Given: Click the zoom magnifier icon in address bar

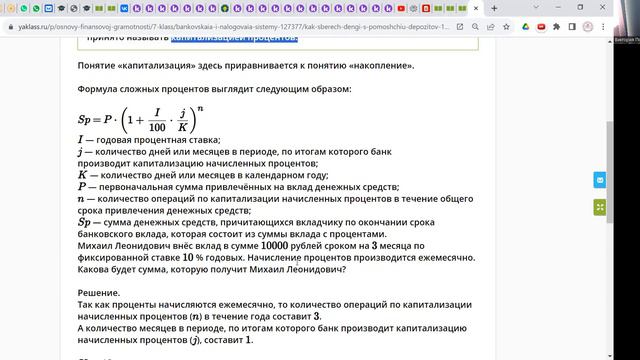Looking at the screenshot, I should [x=475, y=27].
